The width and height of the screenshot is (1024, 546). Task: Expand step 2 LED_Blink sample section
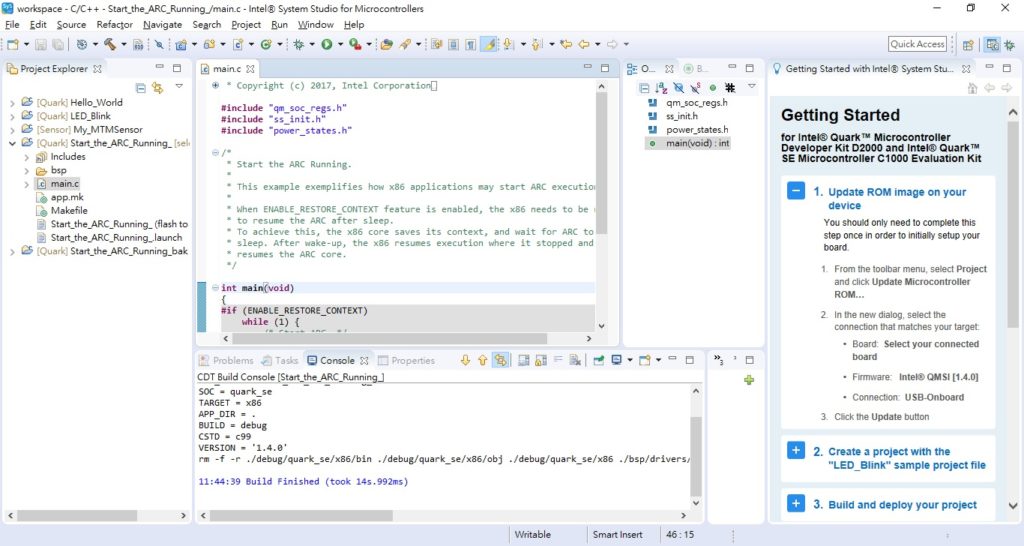[795, 451]
